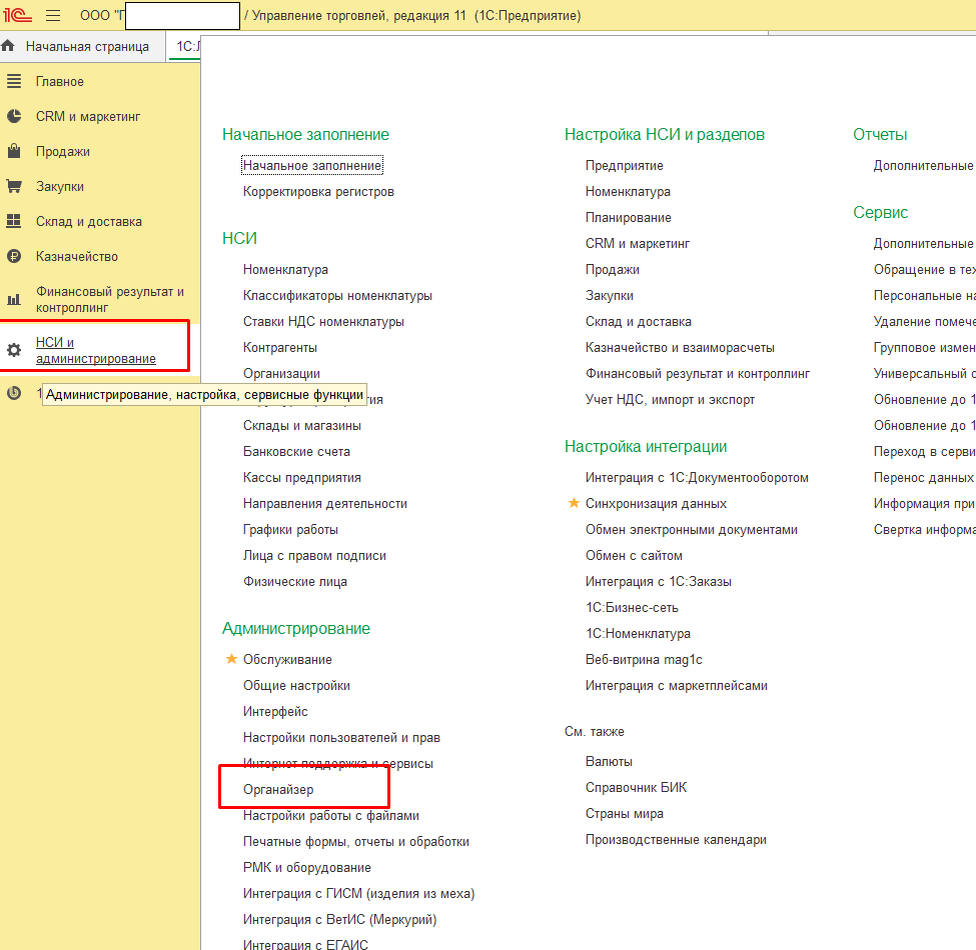The height and width of the screenshot is (950, 976).
Task: Open the Склад и доставка sidebar section
Action: pyautogui.click(x=89, y=221)
